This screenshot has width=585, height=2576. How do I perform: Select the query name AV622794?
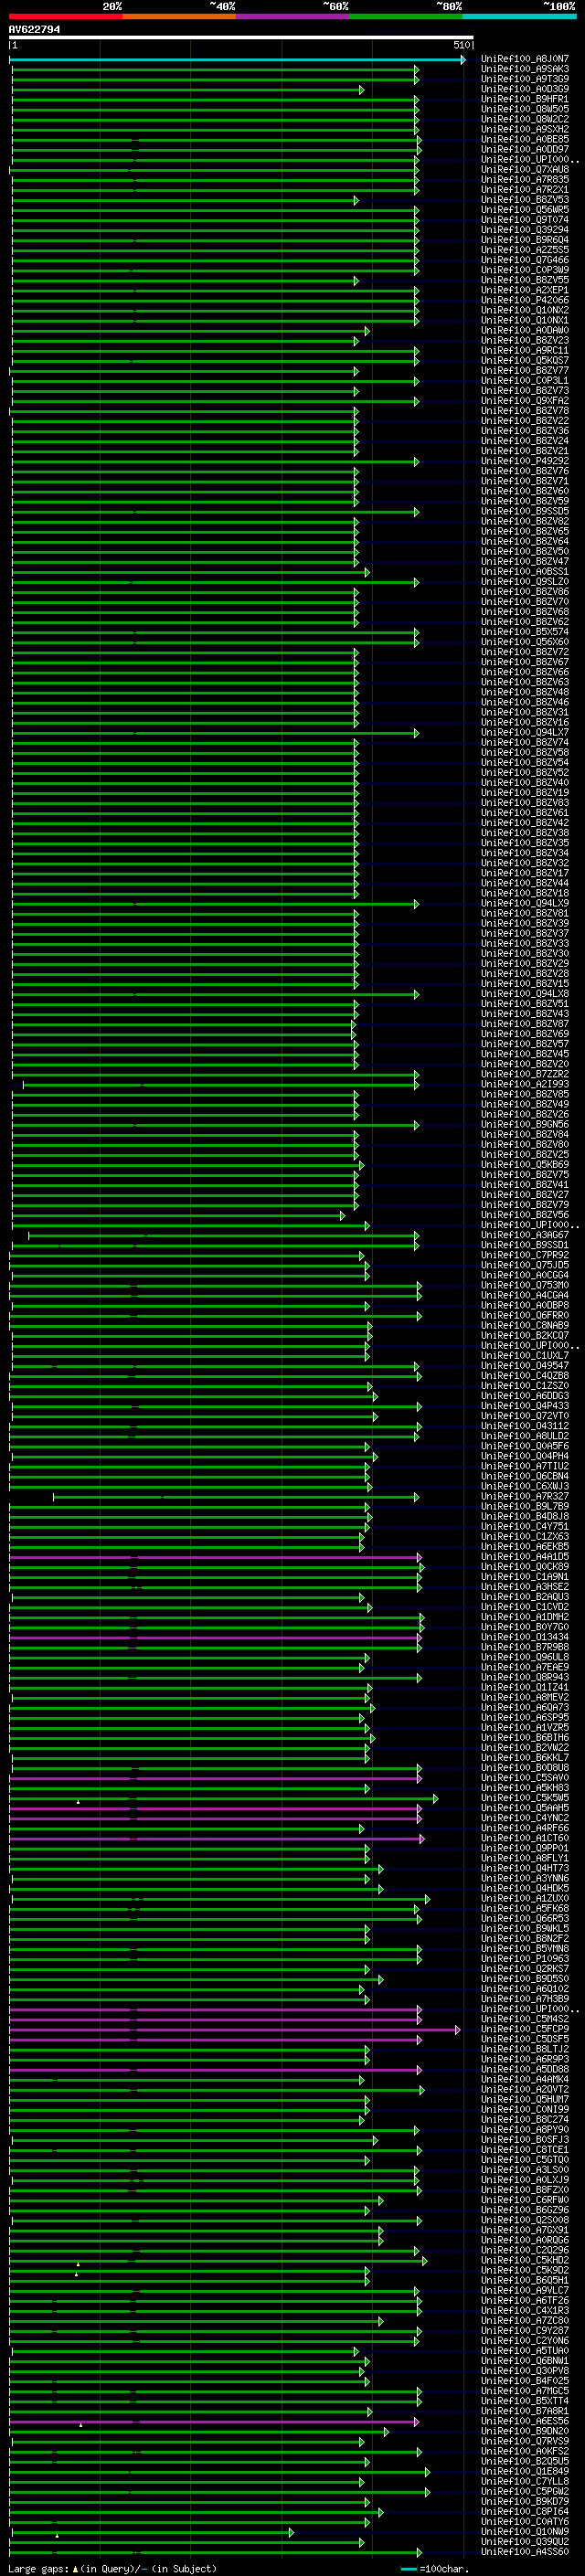tap(34, 30)
